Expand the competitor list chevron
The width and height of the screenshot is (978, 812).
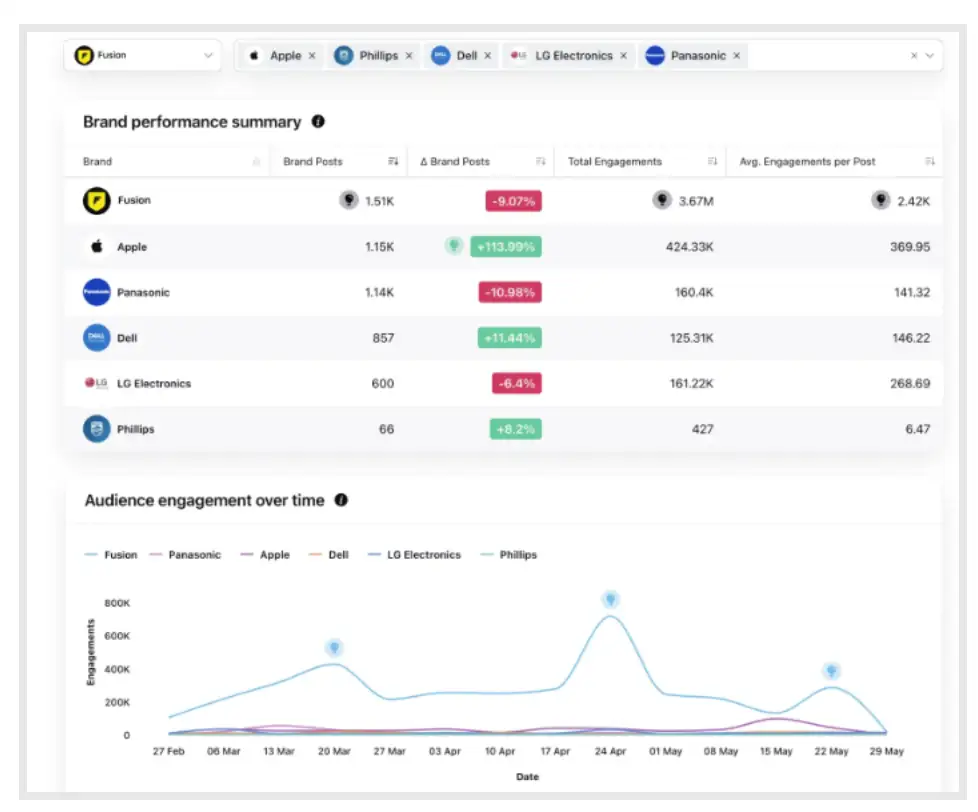(930, 56)
